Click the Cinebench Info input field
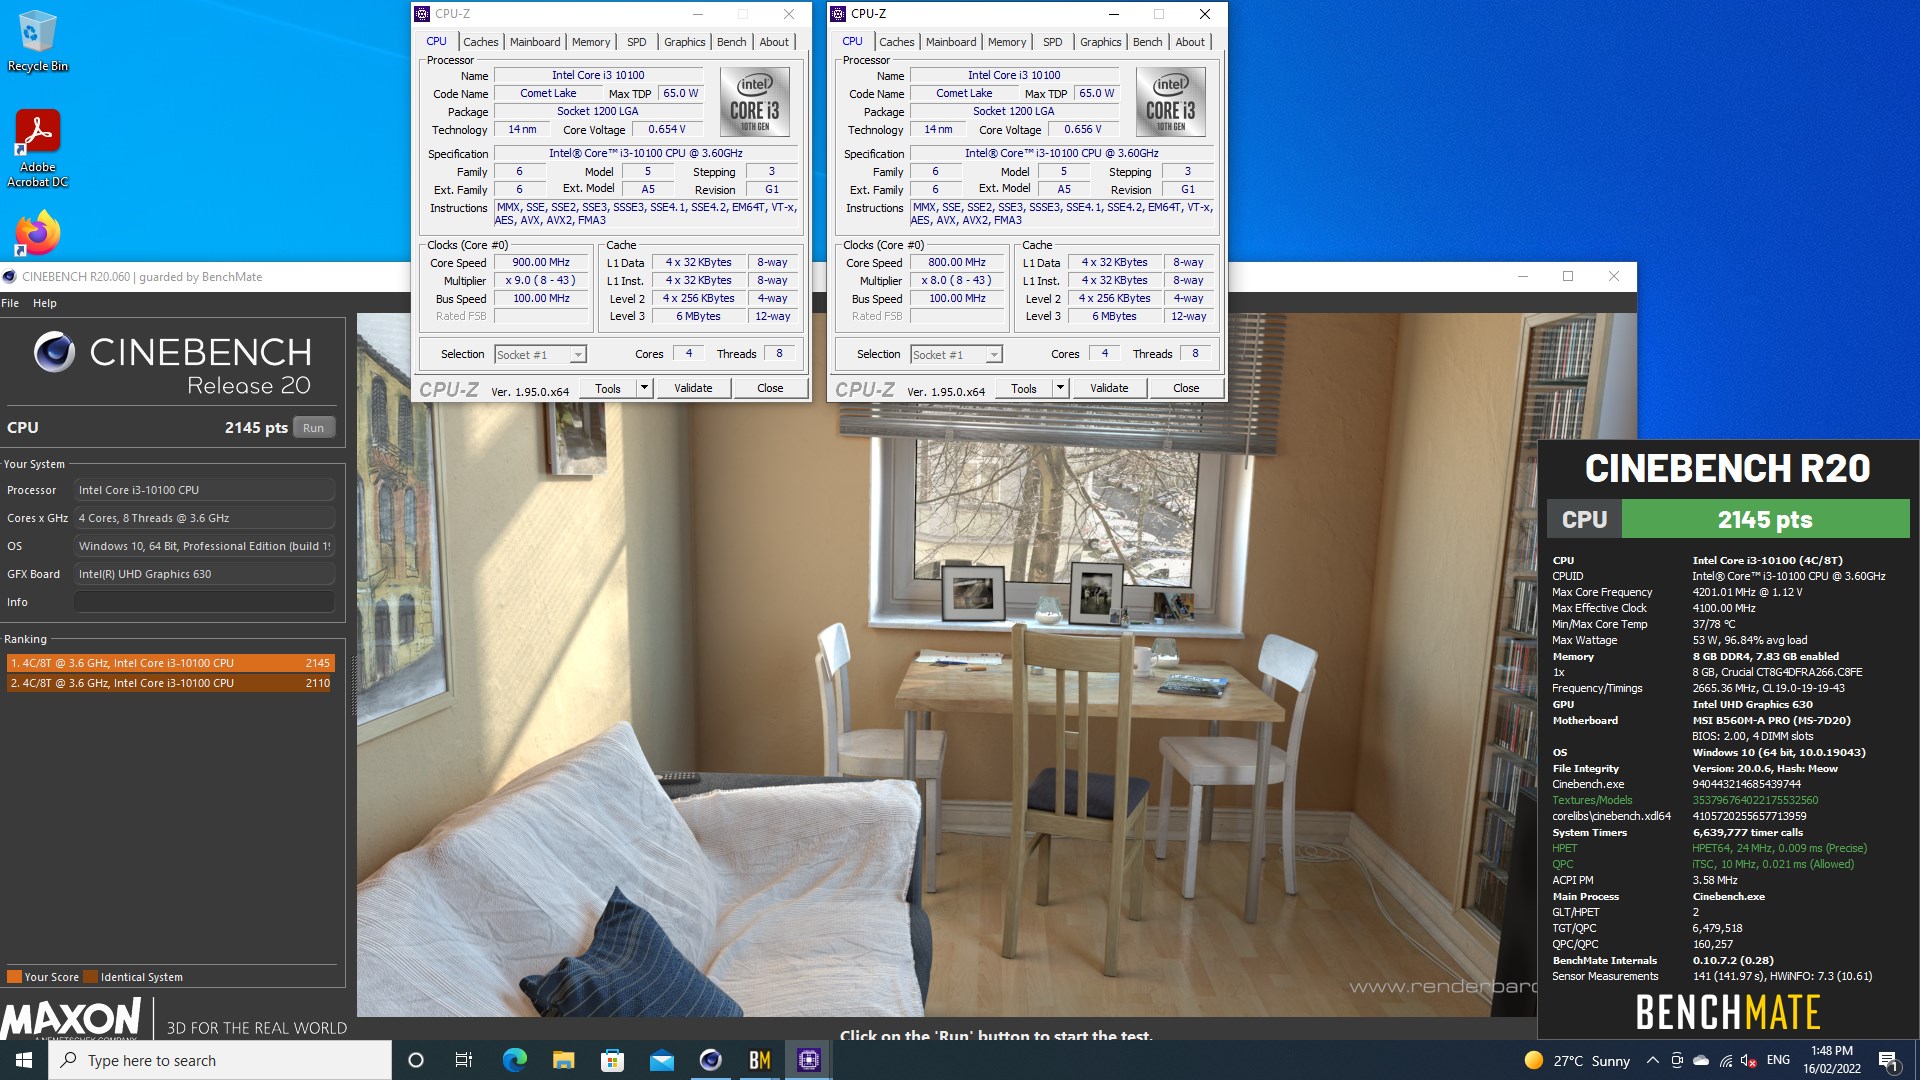The image size is (1920, 1080). (x=204, y=602)
